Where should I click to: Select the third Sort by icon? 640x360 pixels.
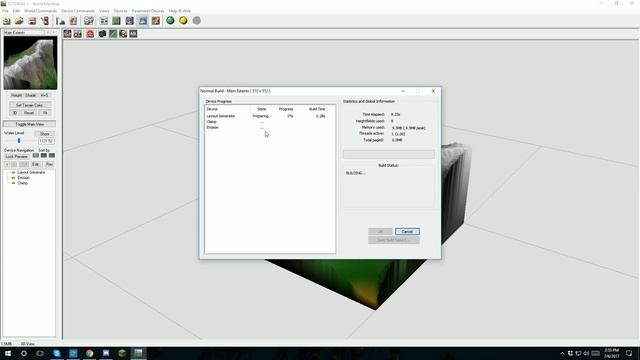point(52,156)
